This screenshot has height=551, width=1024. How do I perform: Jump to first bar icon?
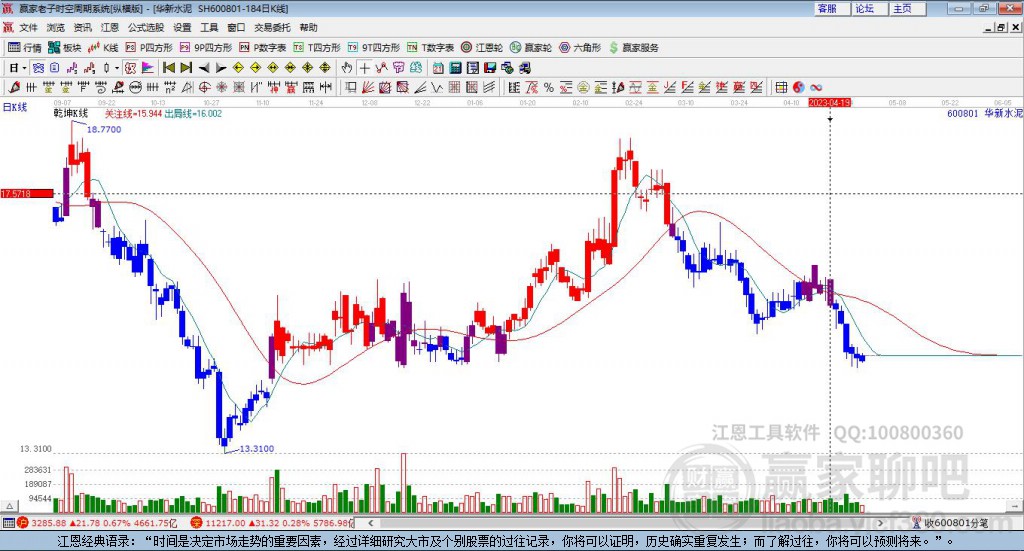[x=168, y=68]
